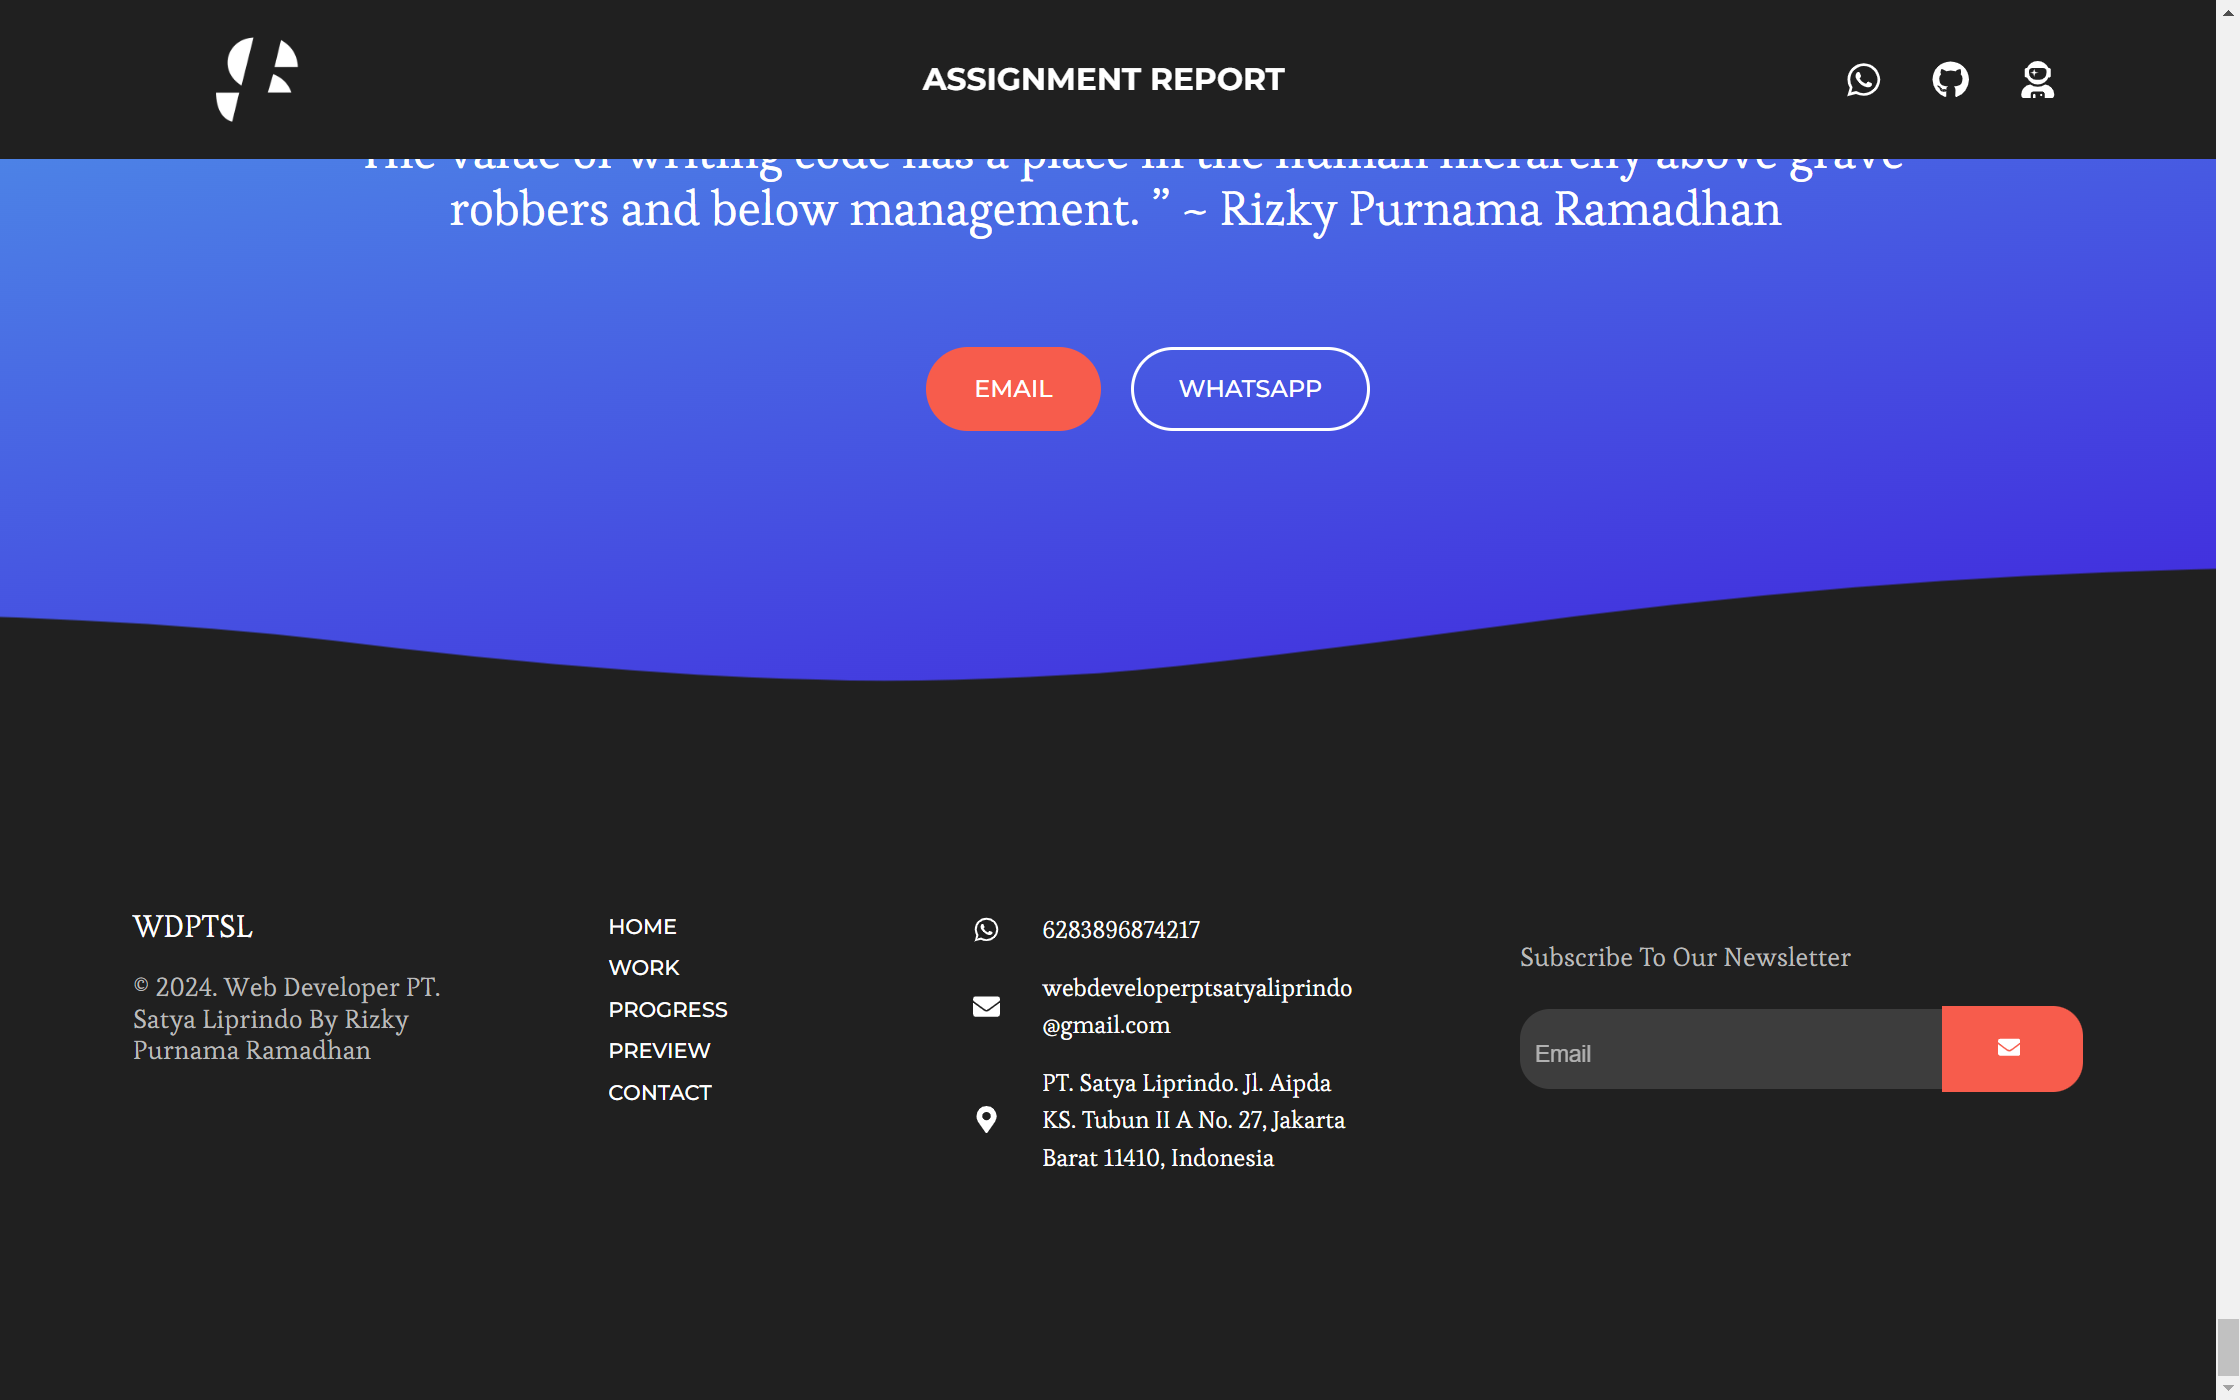Click the ASSIGNMENT REPORT header title
Viewport: 2240px width, 1400px height.
pyautogui.click(x=1103, y=79)
